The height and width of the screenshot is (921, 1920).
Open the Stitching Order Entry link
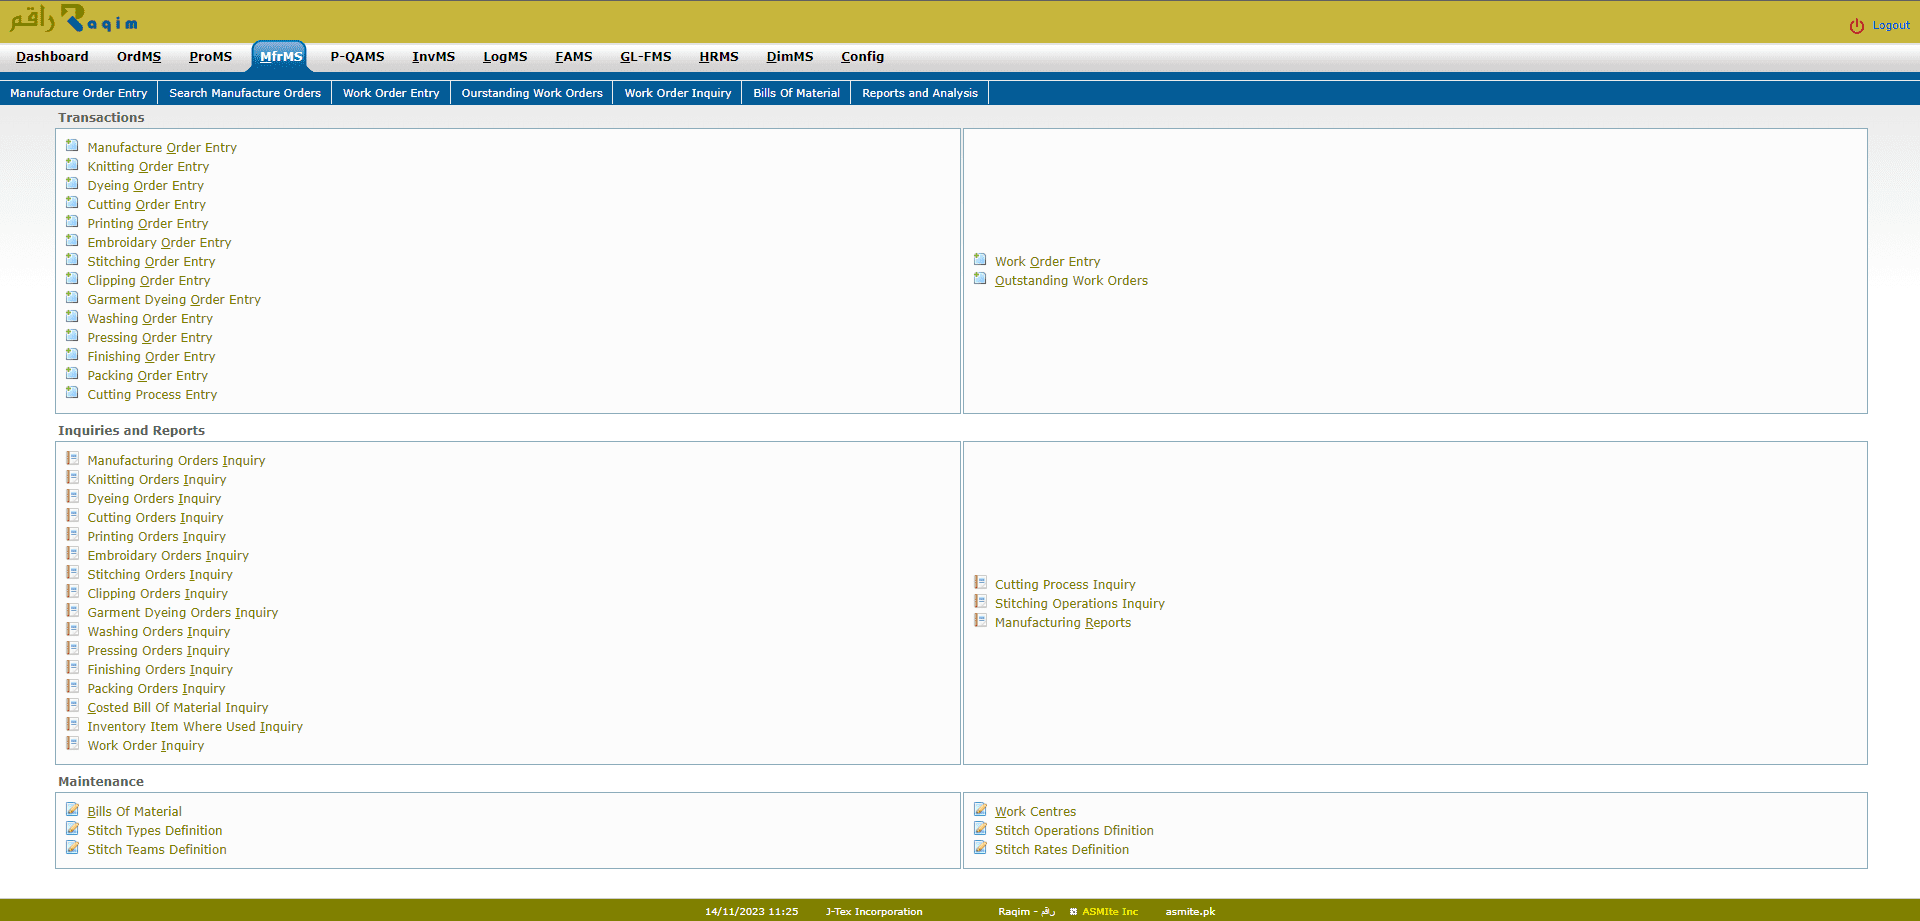[151, 262]
